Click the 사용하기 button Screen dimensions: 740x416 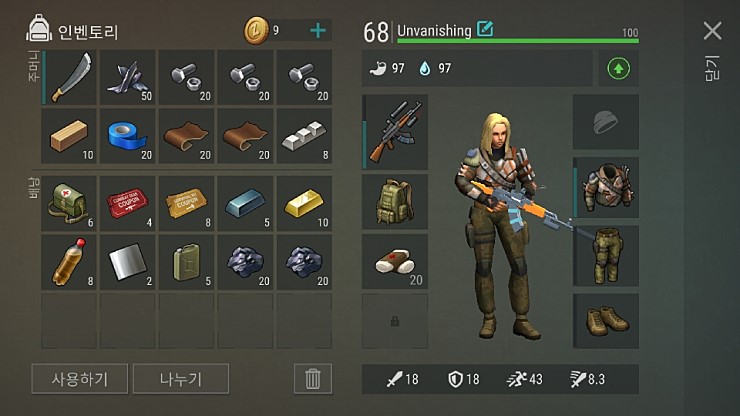(x=79, y=379)
